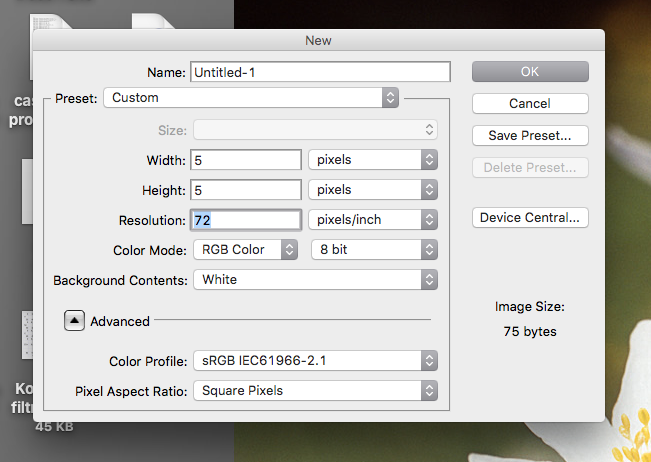Open the Pixel Aspect Ratio dropdown
The width and height of the screenshot is (651, 462).
[314, 391]
